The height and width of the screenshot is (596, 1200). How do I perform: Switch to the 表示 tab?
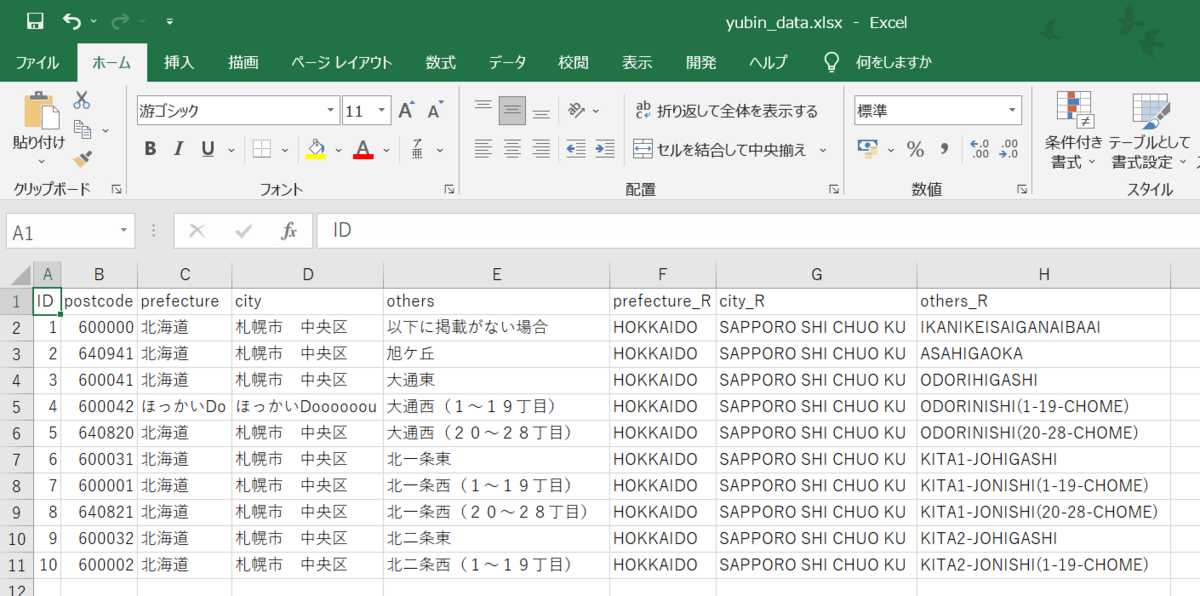coord(637,62)
